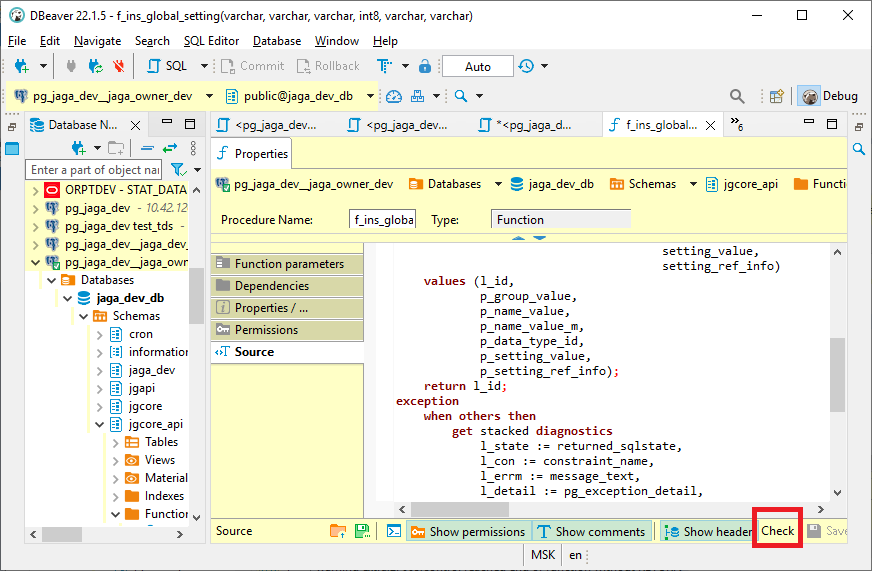Toggle Show permissions option
This screenshot has height=571, width=872.
[467, 531]
